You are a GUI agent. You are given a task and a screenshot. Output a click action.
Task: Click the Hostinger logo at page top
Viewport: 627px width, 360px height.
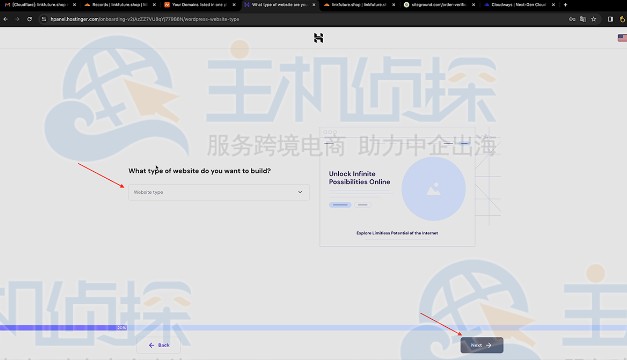pyautogui.click(x=318, y=38)
